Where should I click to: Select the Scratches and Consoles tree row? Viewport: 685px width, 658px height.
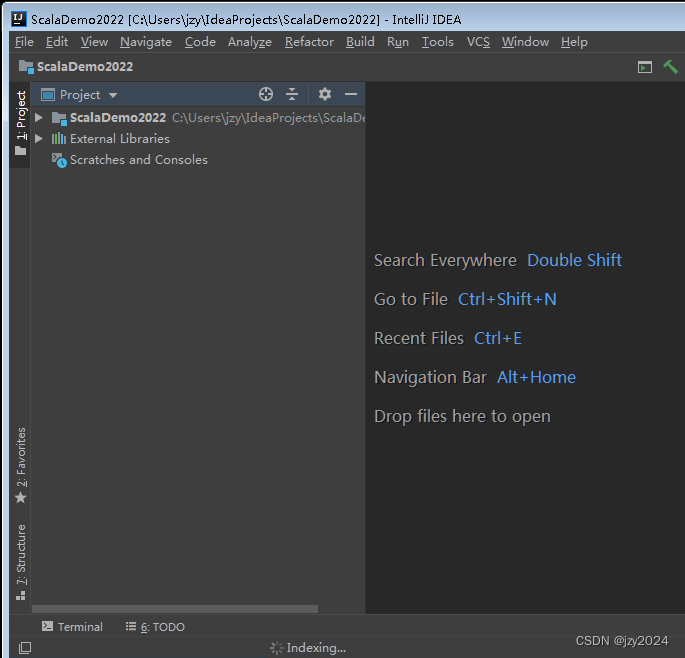tap(198, 160)
